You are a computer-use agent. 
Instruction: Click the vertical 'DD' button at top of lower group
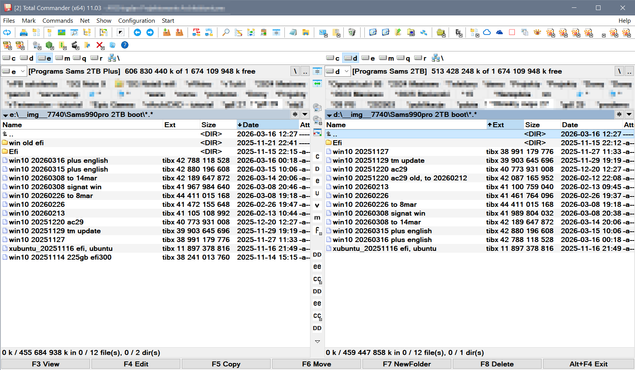pyautogui.click(x=318, y=255)
